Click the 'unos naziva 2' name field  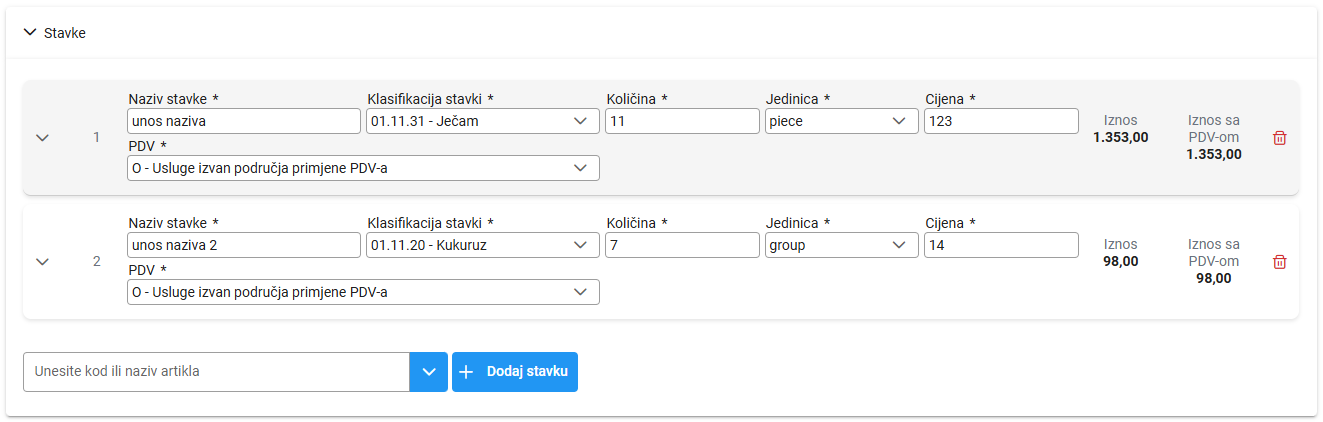click(243, 245)
